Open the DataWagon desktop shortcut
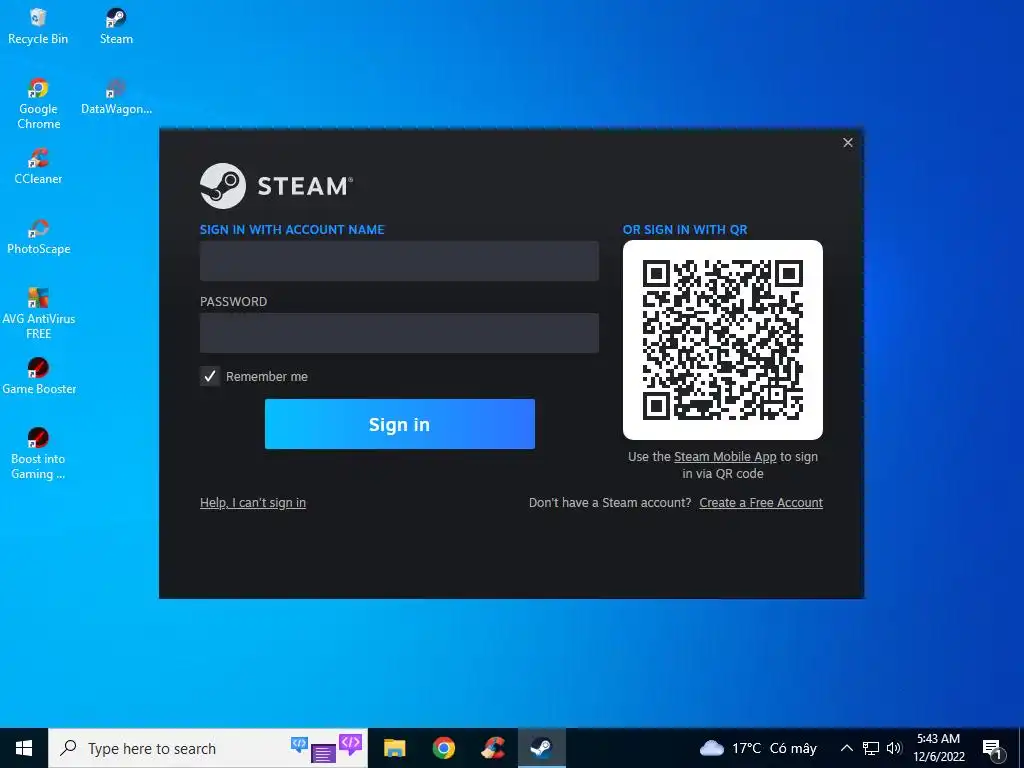Screen dimensions: 1024x768 (116, 96)
